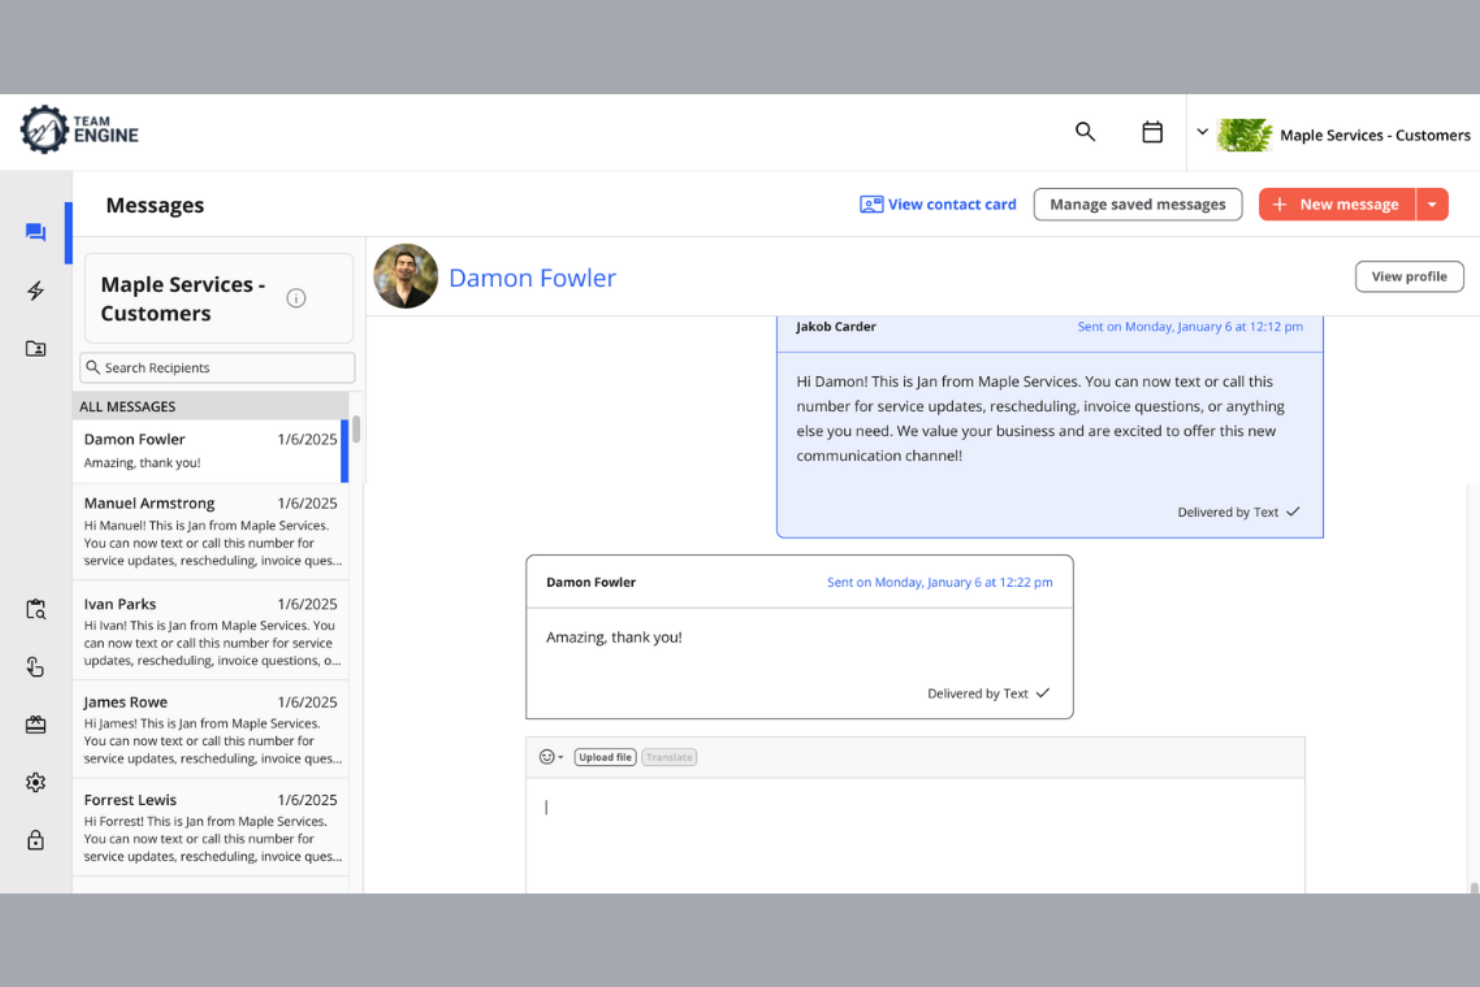Screen dimensions: 1480x987
Task: Open the settings gear icon
Action: coord(36,782)
